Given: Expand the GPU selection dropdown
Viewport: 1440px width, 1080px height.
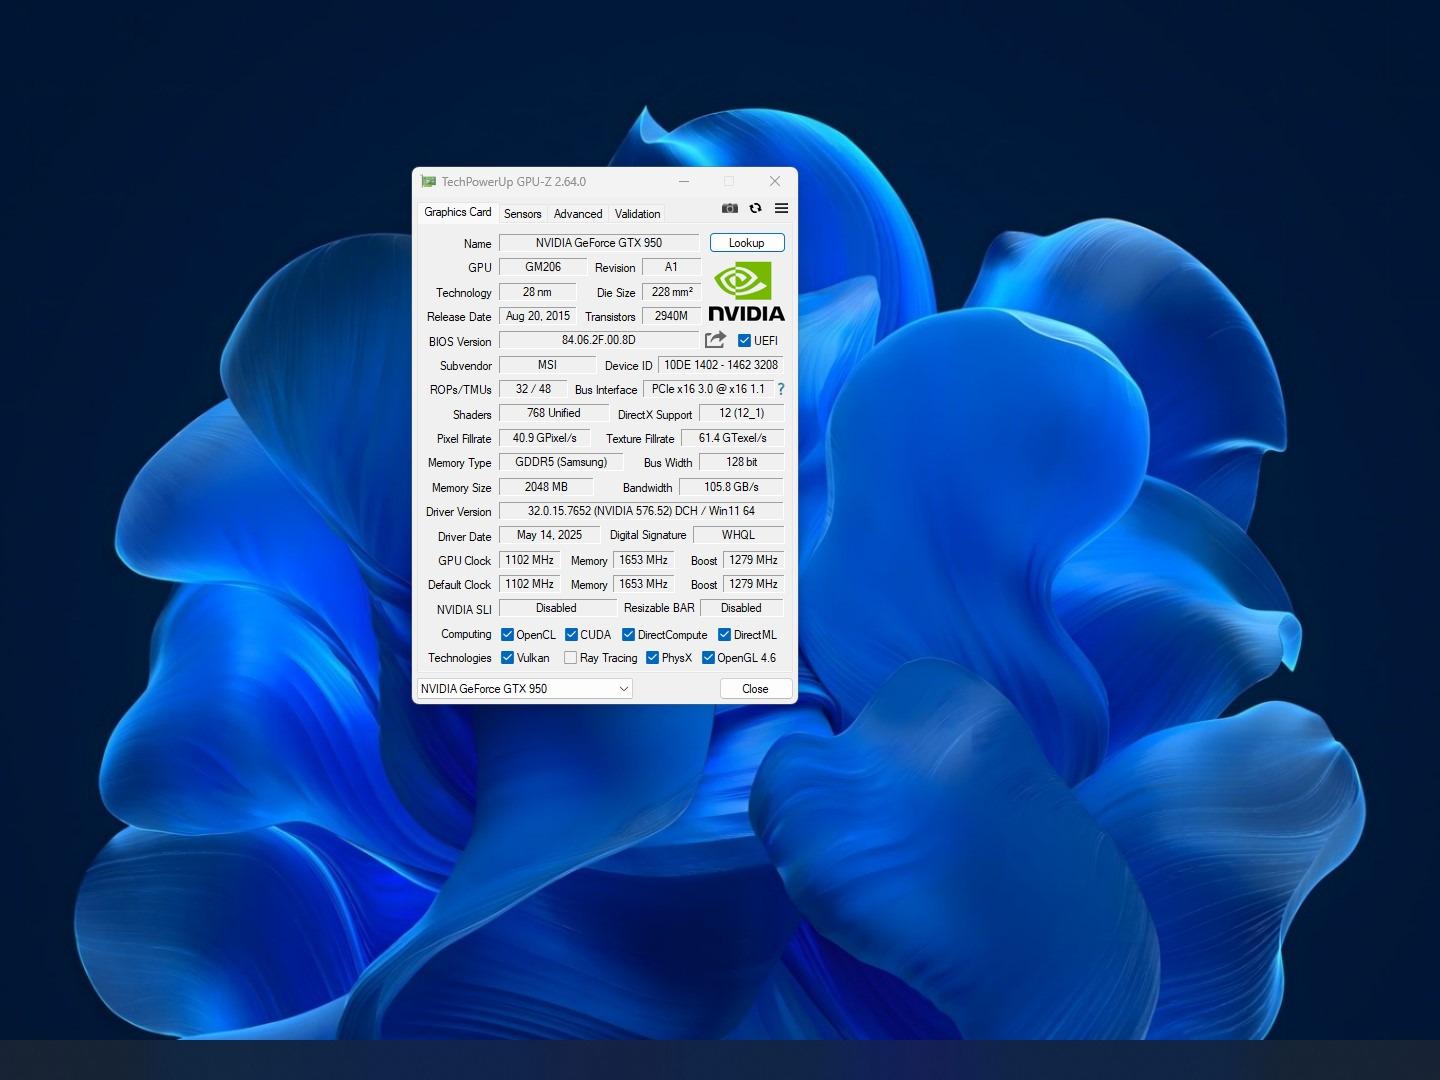Looking at the screenshot, I should [623, 689].
